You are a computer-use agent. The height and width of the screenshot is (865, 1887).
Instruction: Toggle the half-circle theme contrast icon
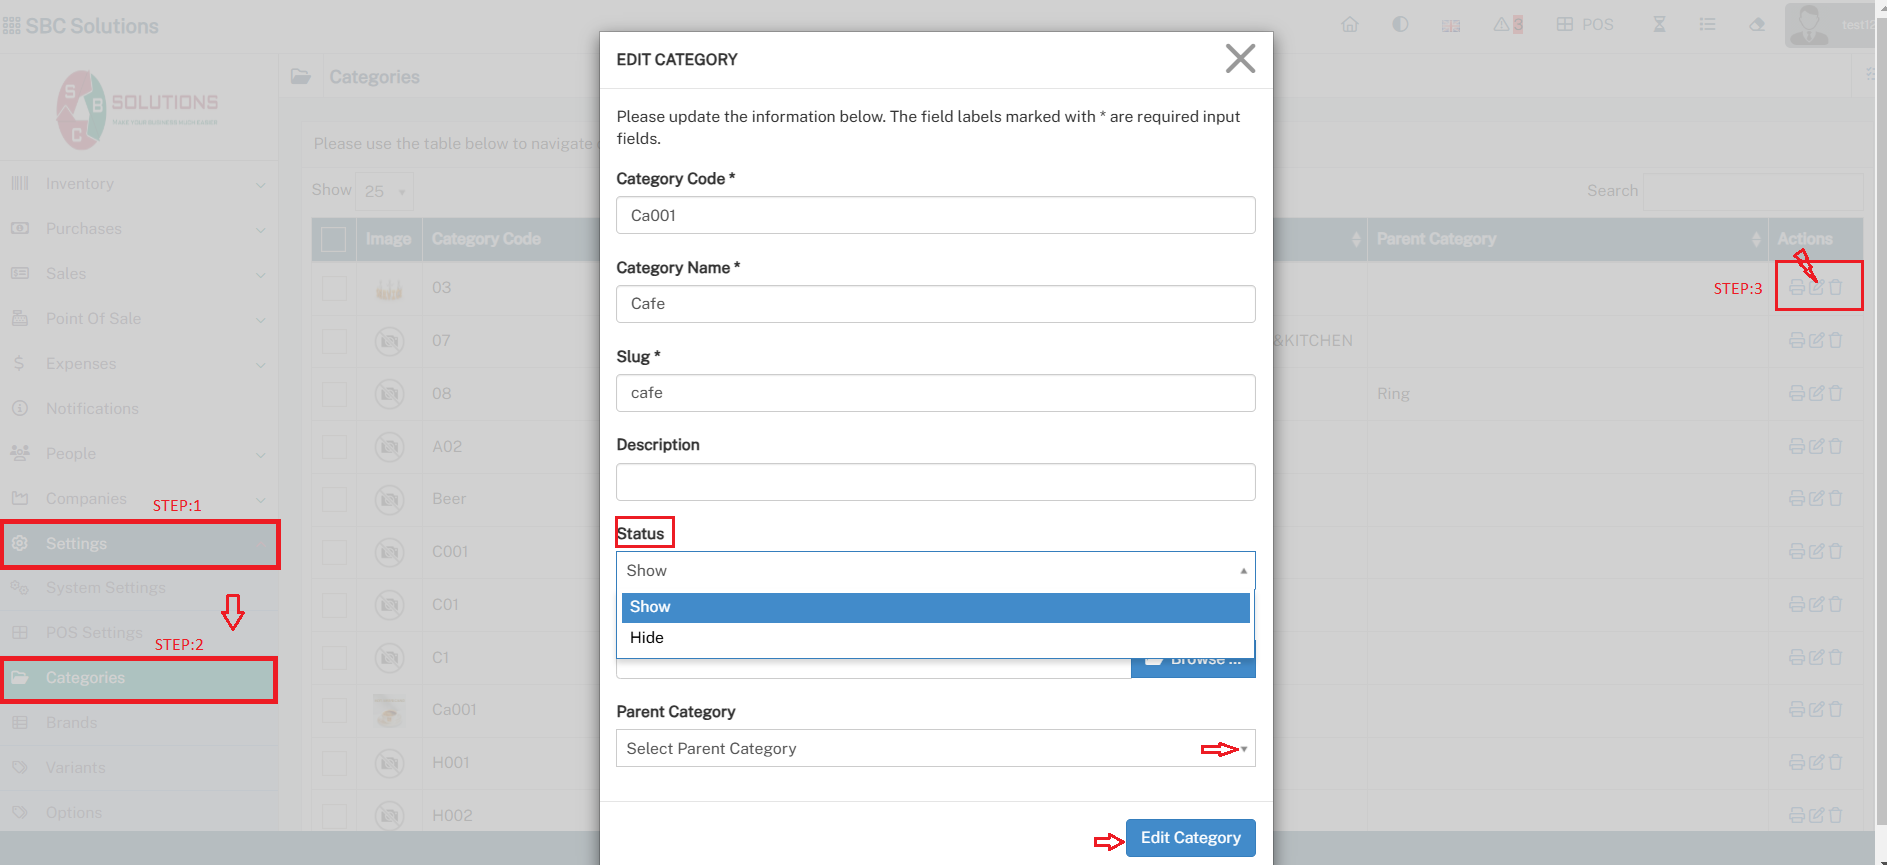[x=1400, y=25]
